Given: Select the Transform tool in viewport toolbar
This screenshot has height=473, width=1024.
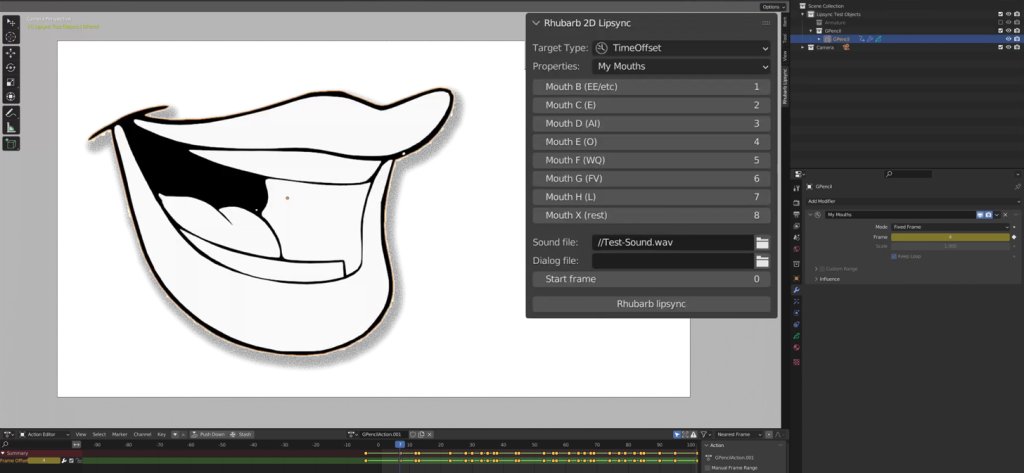Looking at the screenshot, I should (11, 97).
